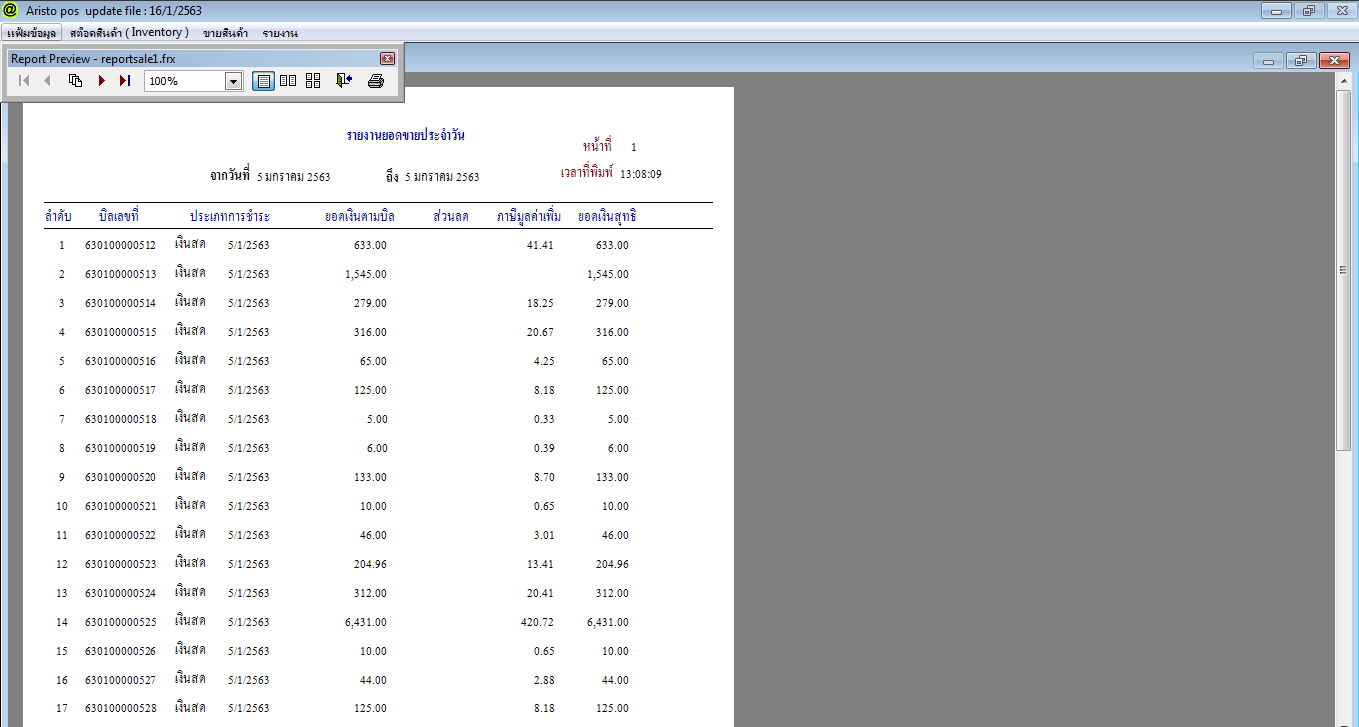The width and height of the screenshot is (1359, 727).
Task: Click print time 13:08:09
Action: [641, 174]
